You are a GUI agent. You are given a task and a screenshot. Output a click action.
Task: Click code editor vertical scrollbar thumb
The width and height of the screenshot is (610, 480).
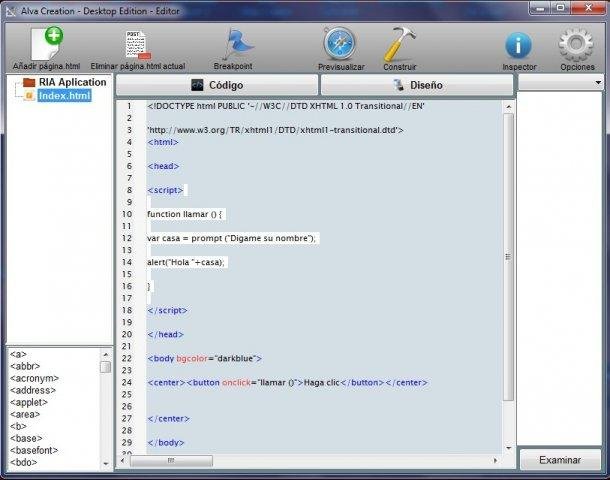(x=508, y=257)
